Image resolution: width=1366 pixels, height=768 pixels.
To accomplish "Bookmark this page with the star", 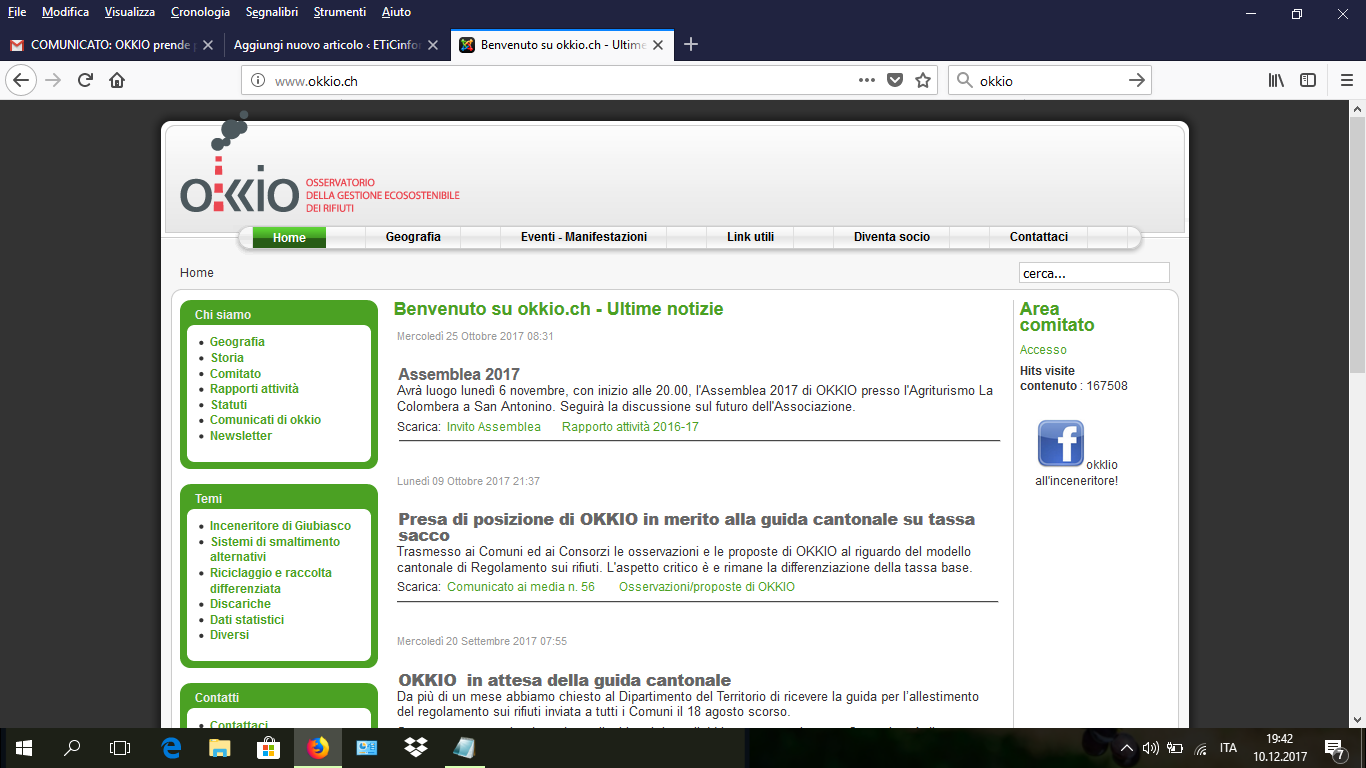I will pos(923,80).
